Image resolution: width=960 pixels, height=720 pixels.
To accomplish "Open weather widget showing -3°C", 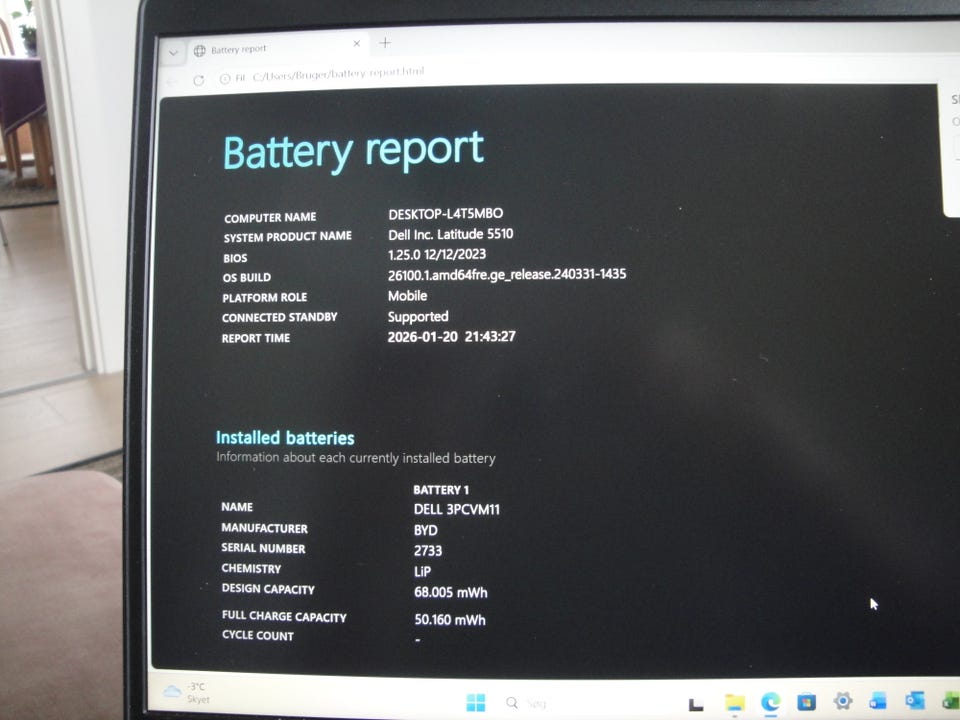I will [x=187, y=692].
